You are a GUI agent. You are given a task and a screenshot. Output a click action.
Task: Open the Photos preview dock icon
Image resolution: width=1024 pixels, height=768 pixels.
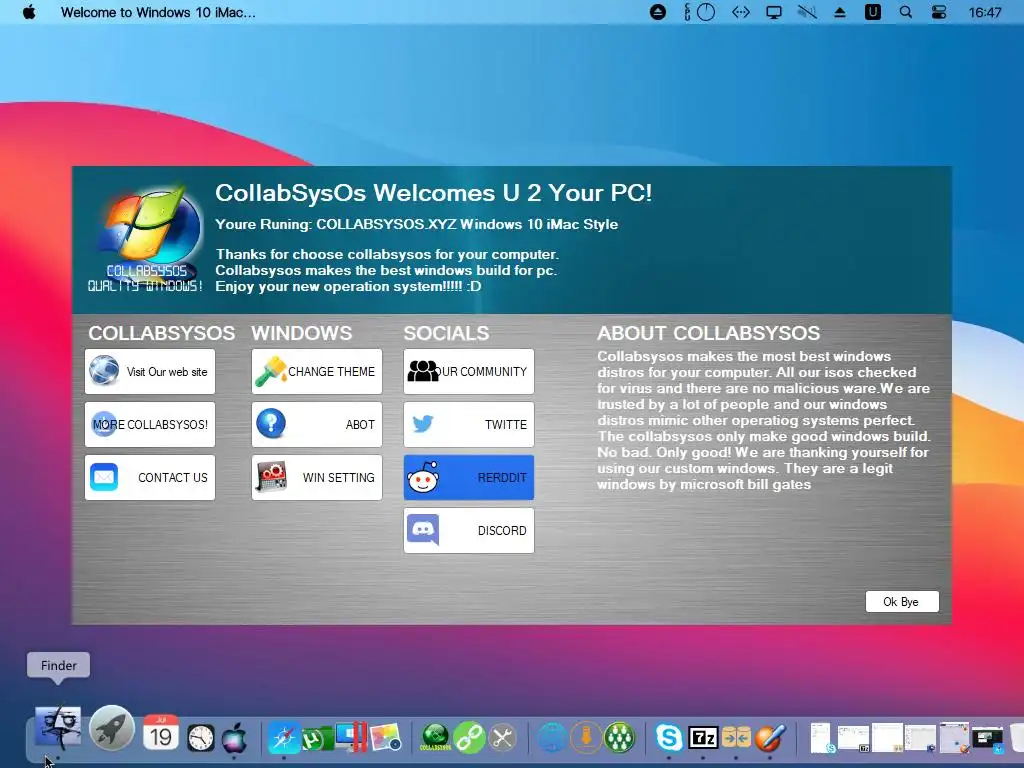tap(385, 738)
